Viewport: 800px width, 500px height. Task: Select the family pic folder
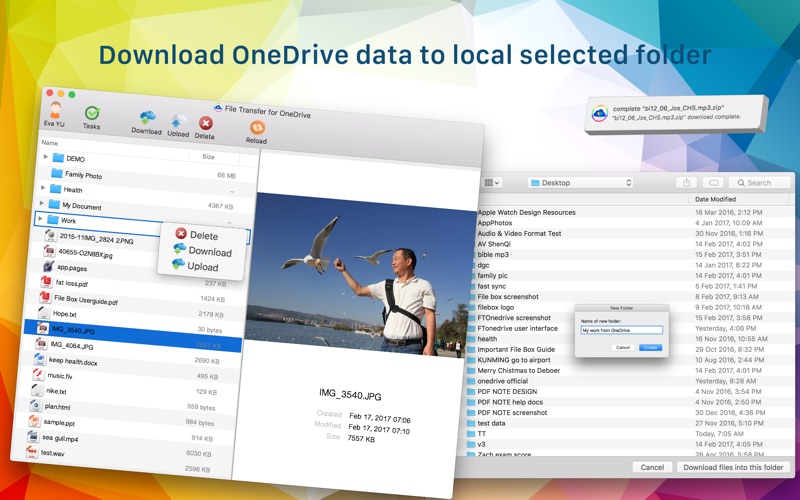(492, 276)
